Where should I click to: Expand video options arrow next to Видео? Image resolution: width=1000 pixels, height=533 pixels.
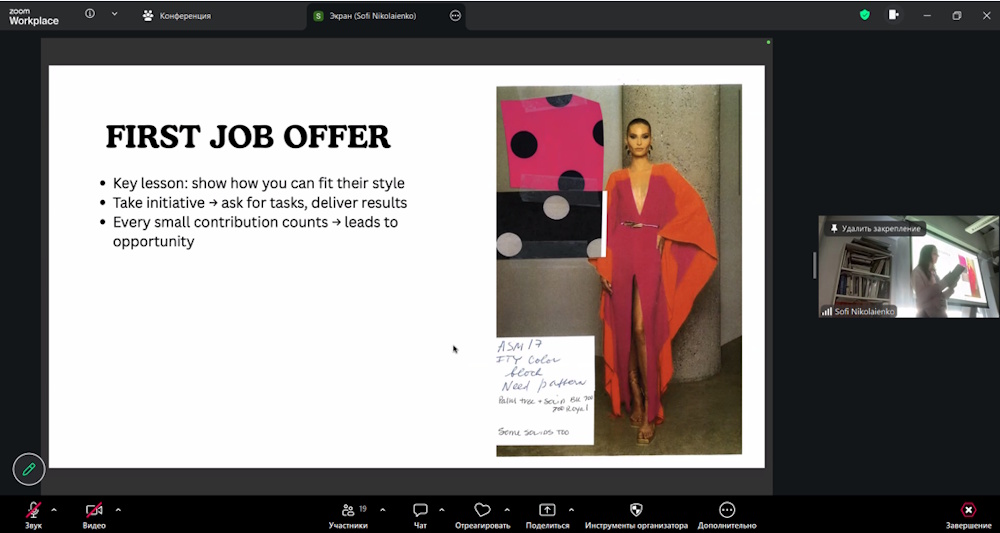click(118, 510)
